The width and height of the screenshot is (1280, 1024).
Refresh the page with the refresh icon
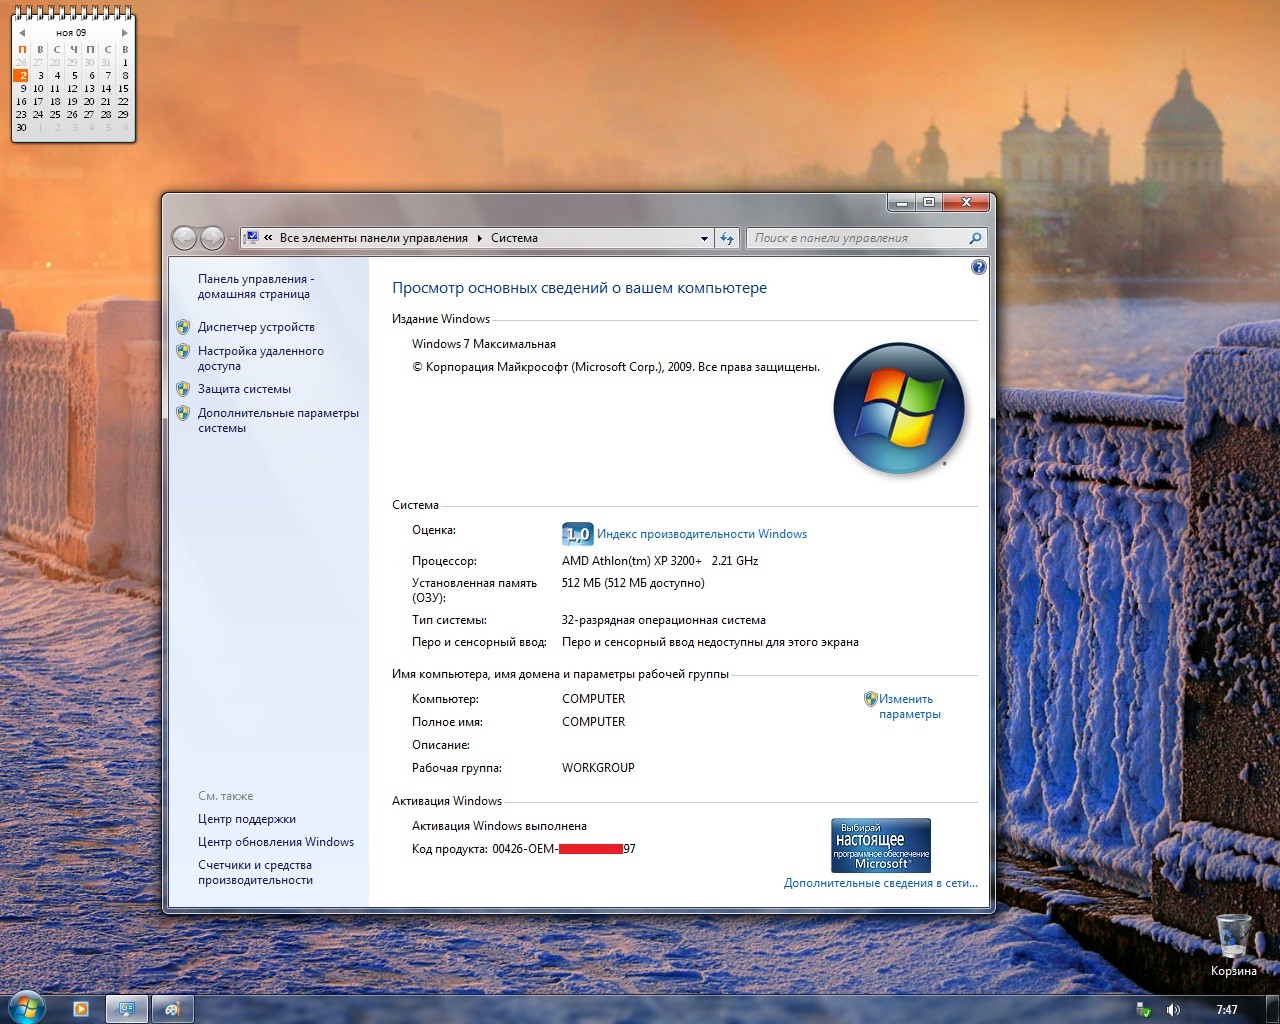pos(727,238)
